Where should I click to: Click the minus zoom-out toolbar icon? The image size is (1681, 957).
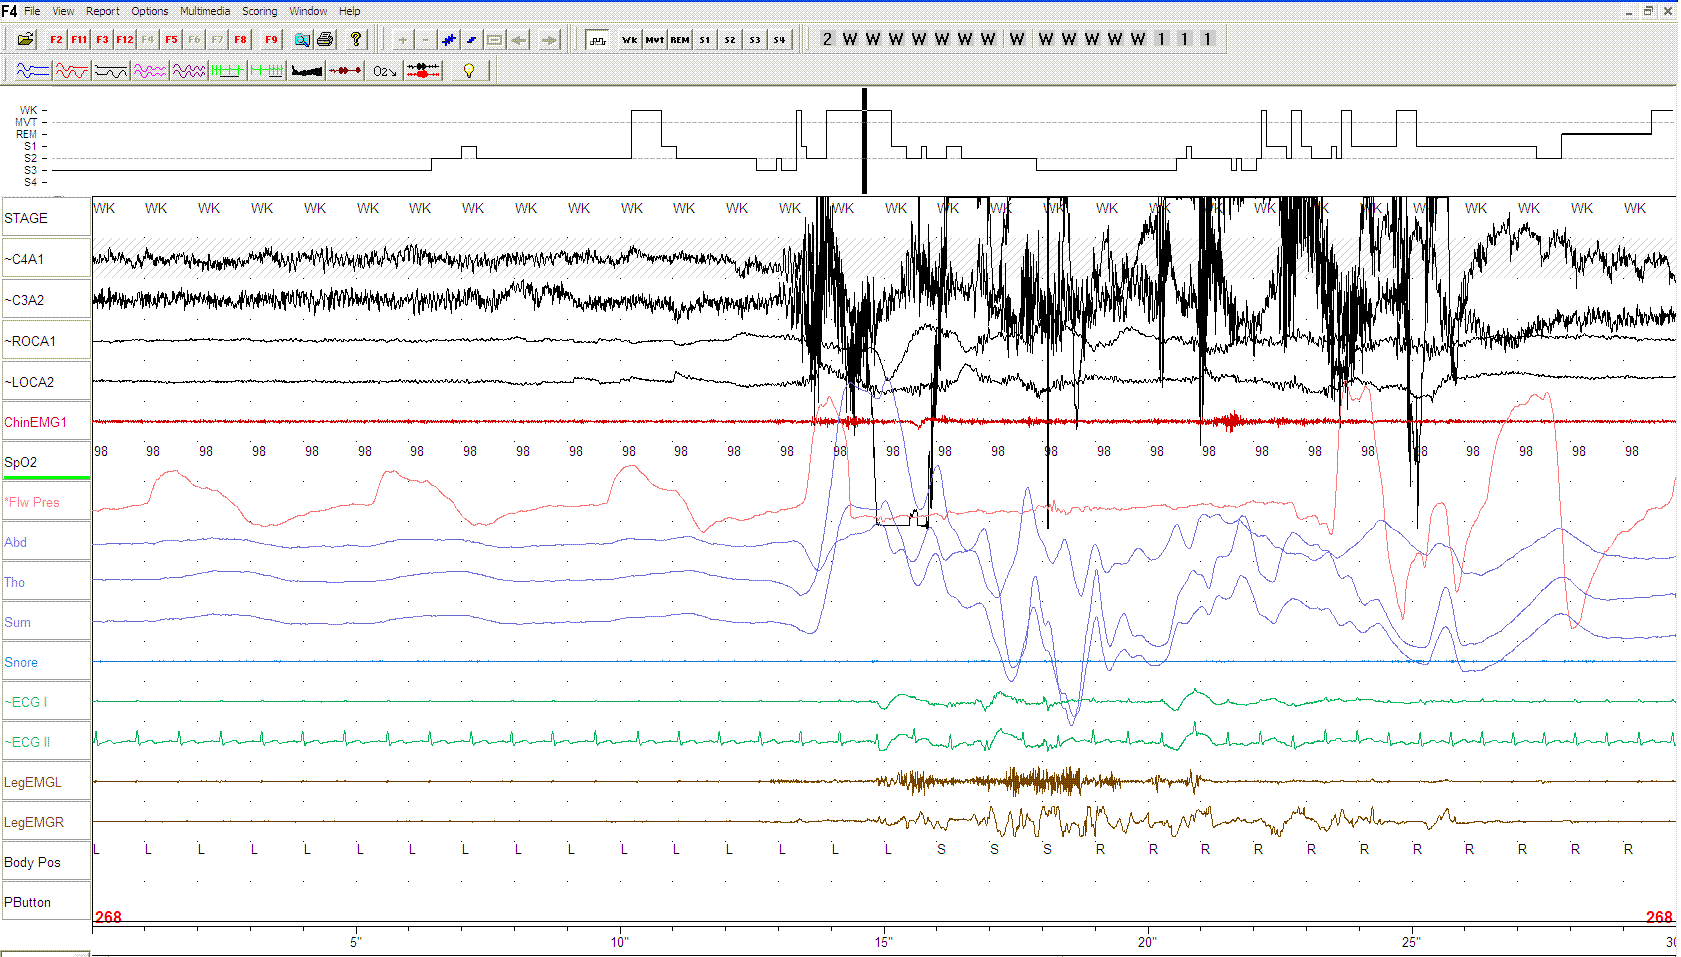click(425, 39)
